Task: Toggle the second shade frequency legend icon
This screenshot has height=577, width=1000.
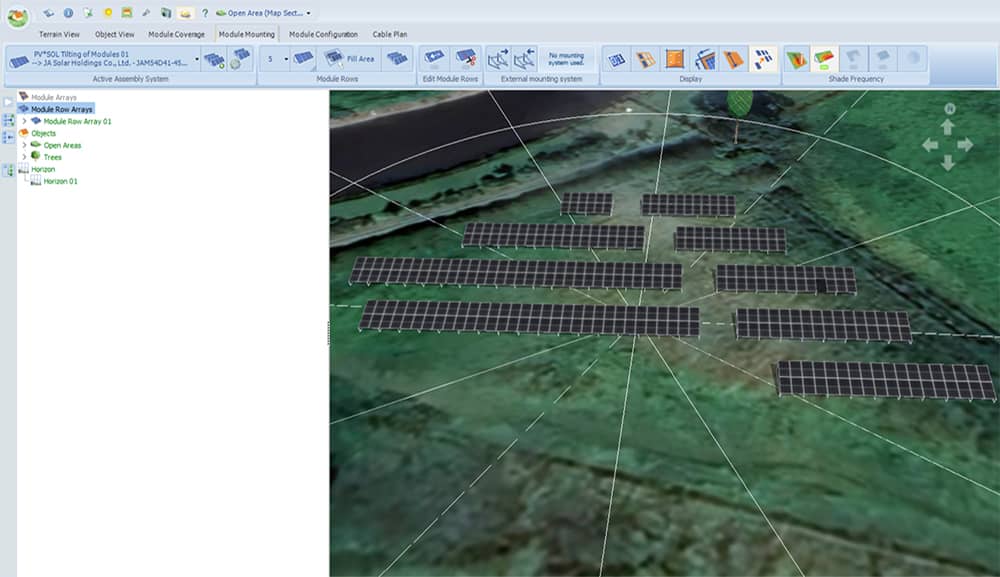Action: coord(824,59)
